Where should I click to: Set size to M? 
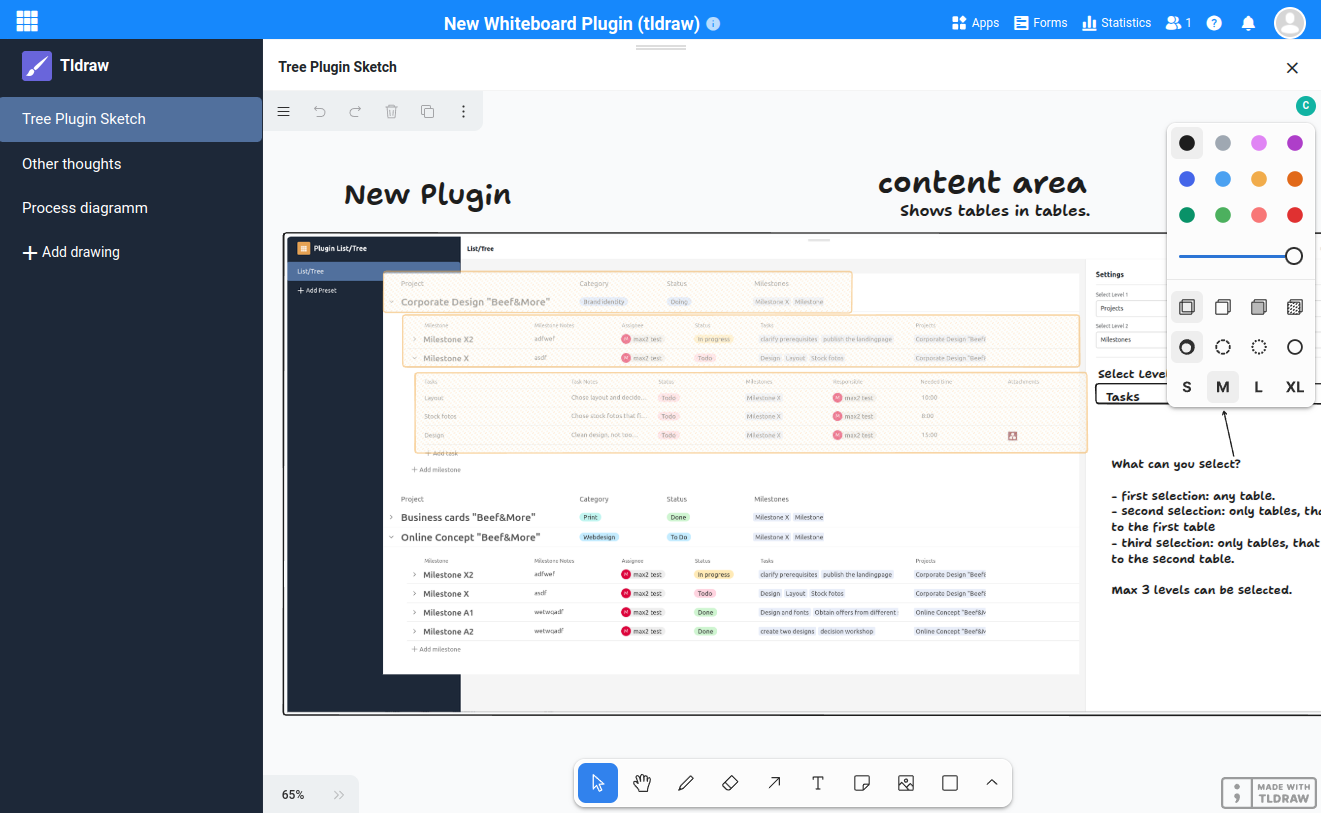[1223, 387]
